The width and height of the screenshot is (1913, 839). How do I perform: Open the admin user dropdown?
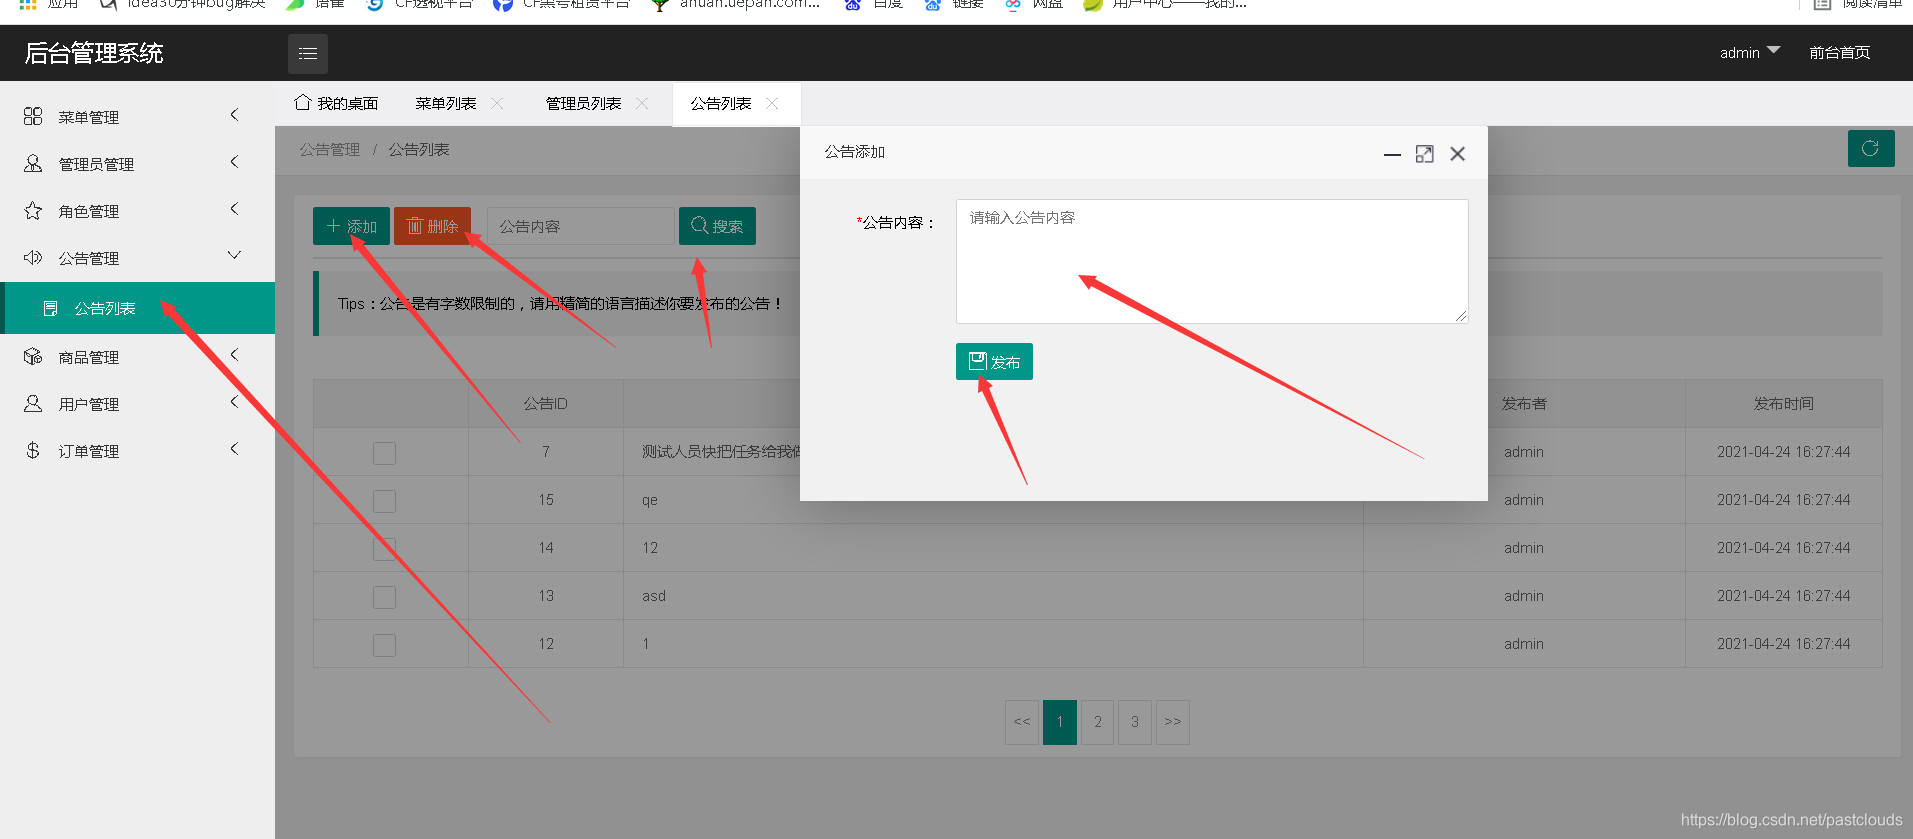1749,53
